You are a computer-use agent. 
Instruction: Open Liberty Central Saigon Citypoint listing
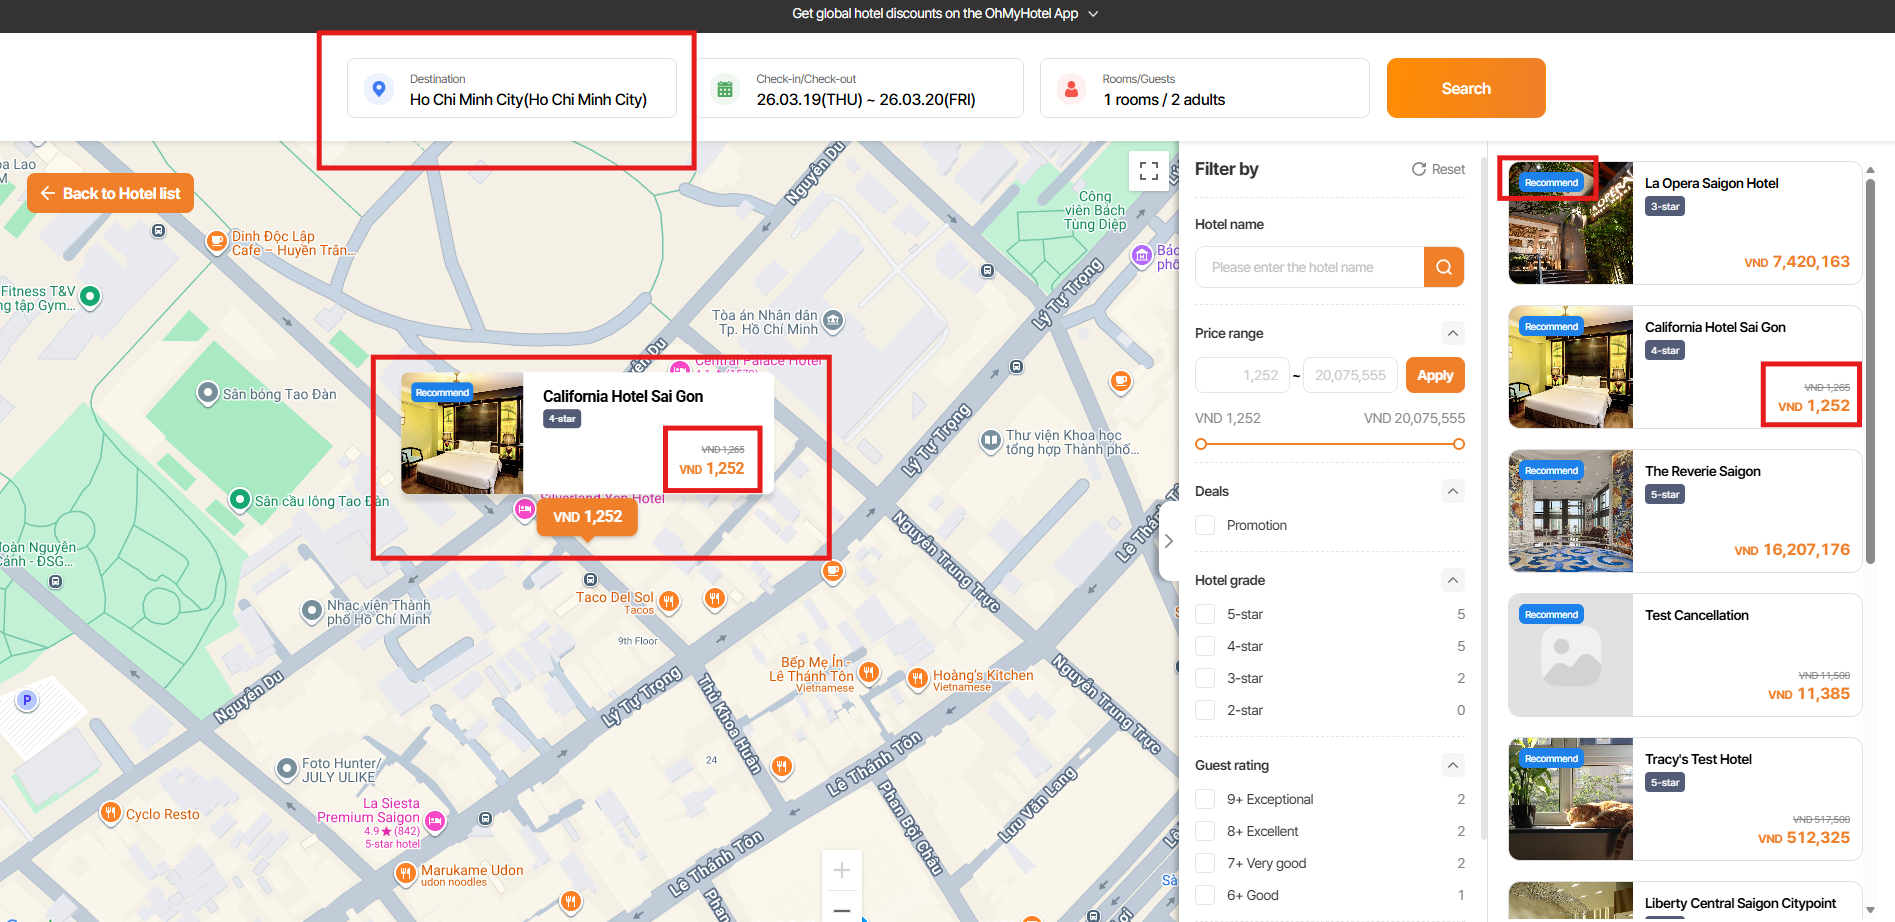(1740, 903)
